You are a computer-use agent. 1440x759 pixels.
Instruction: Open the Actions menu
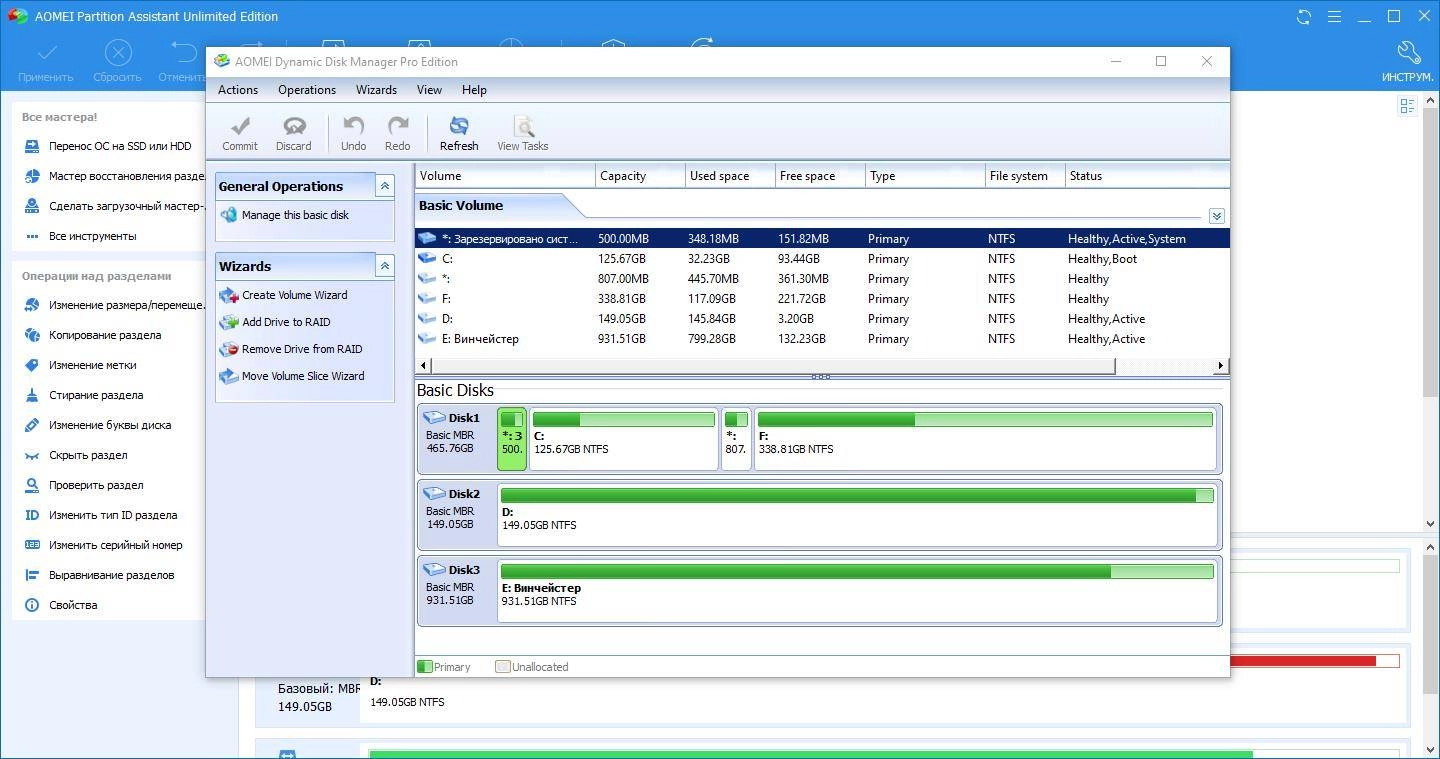[x=238, y=90]
